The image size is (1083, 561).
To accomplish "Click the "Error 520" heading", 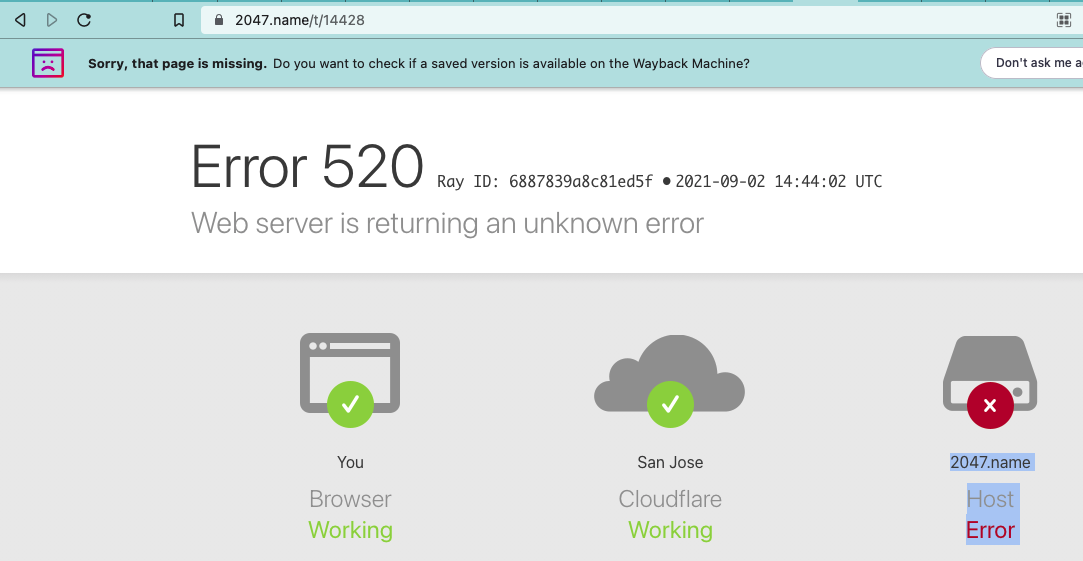I will point(307,166).
